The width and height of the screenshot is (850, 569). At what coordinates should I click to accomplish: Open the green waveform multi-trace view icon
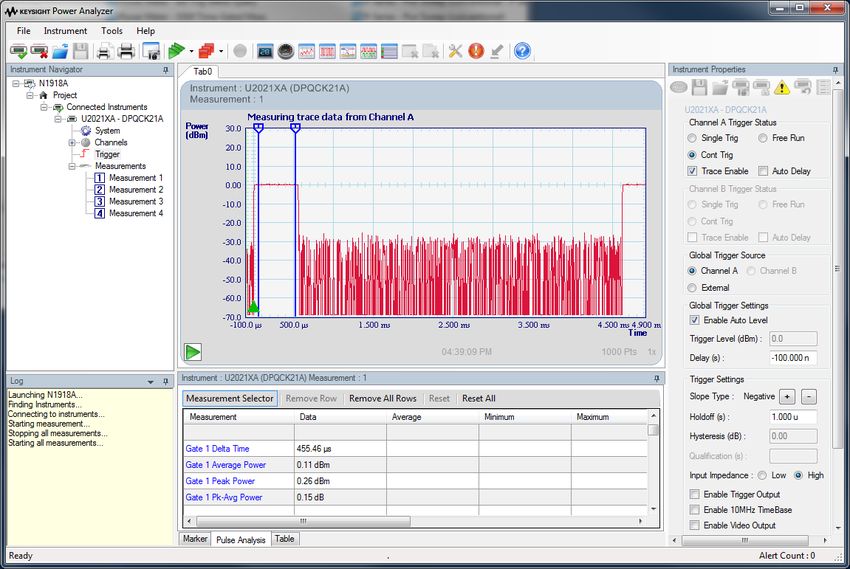click(369, 51)
